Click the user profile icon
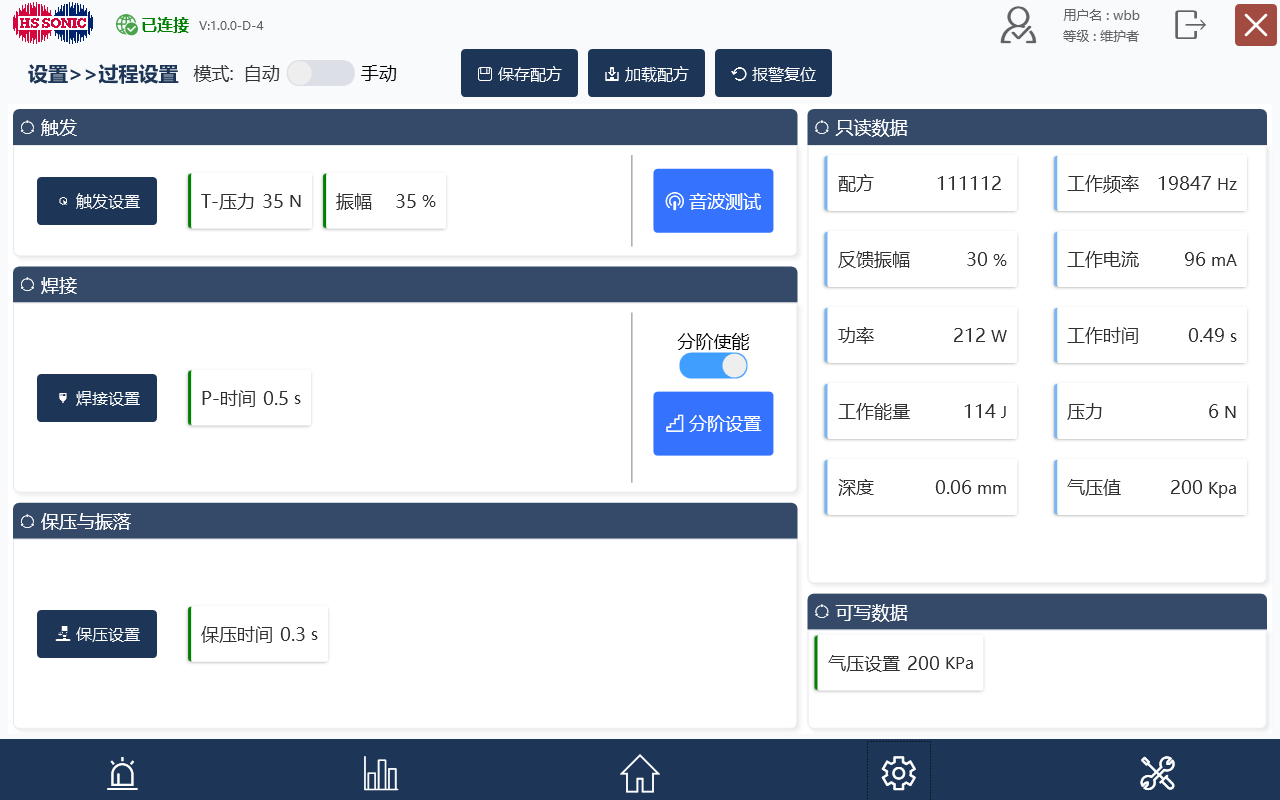 (1017, 26)
